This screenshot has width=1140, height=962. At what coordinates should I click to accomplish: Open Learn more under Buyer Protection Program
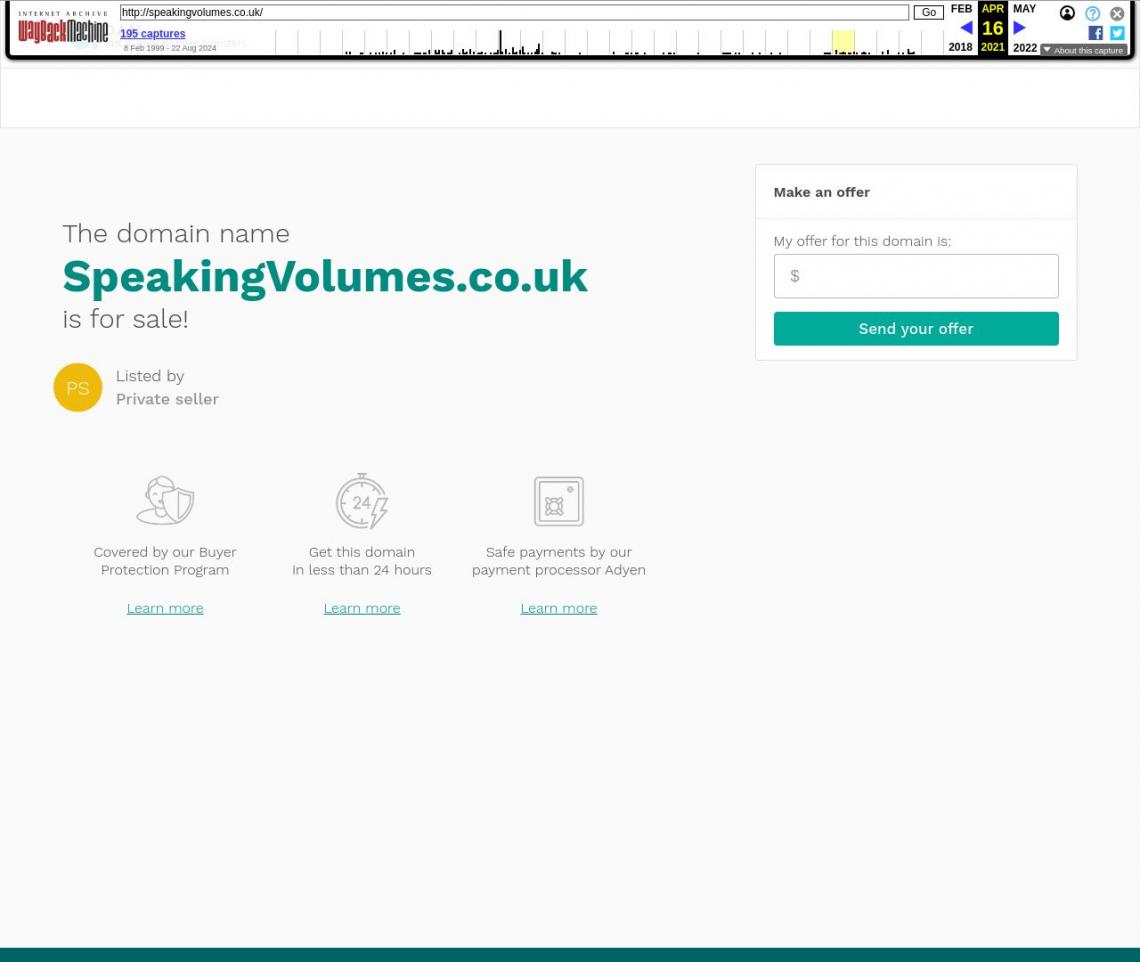[x=165, y=608]
